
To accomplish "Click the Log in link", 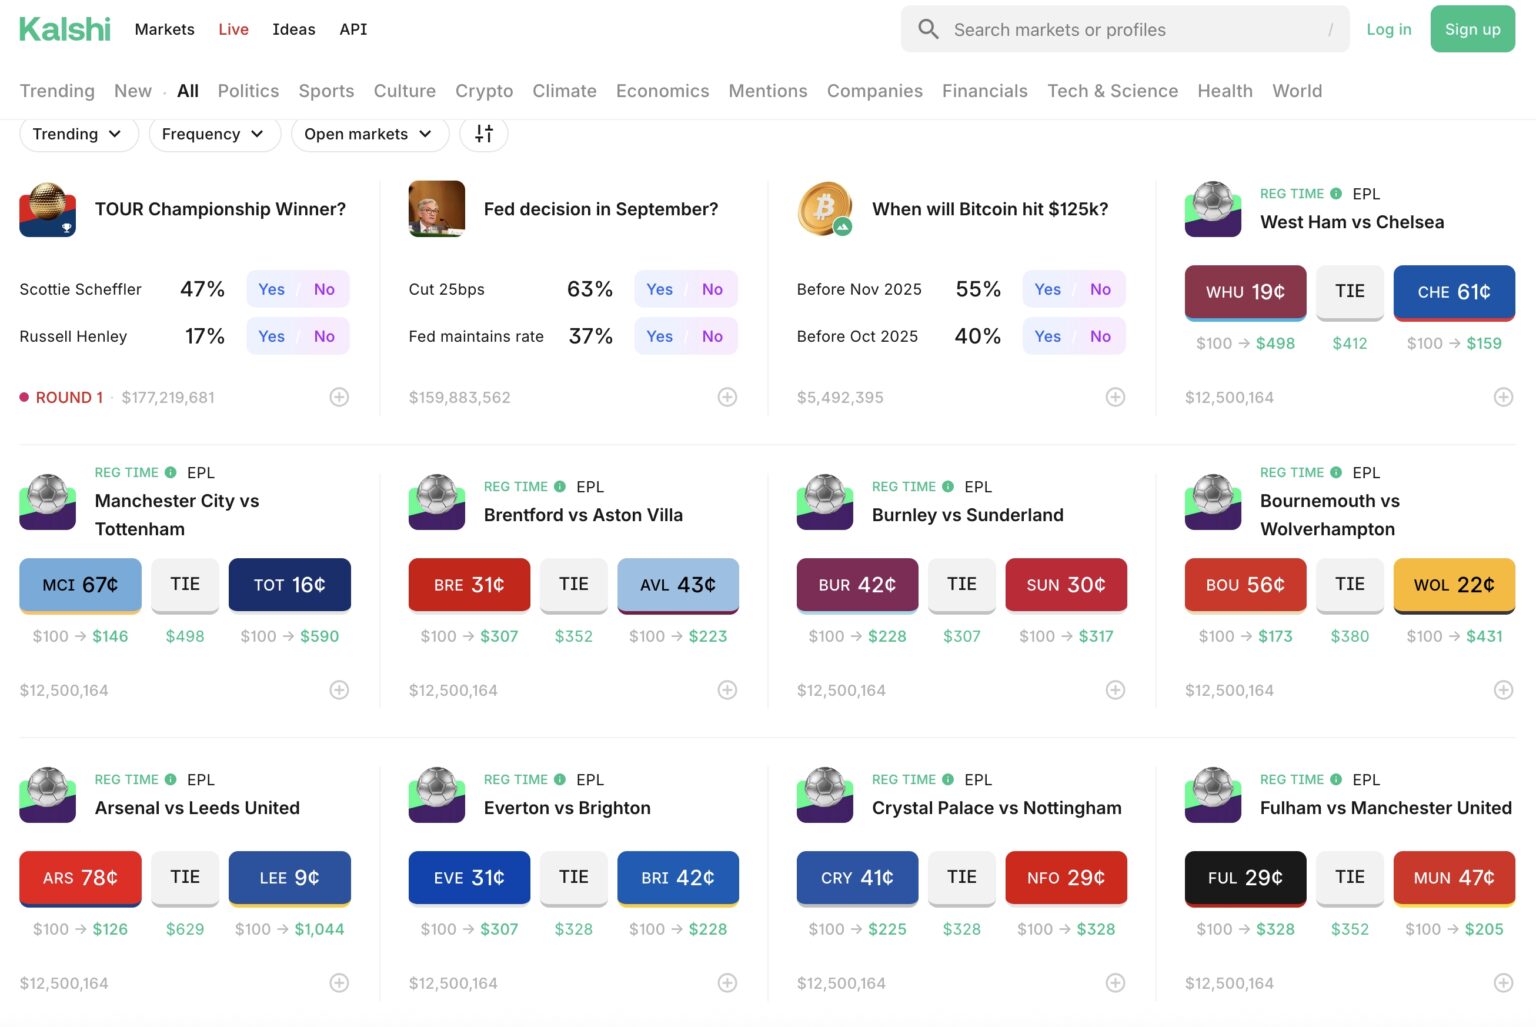I will coord(1388,29).
